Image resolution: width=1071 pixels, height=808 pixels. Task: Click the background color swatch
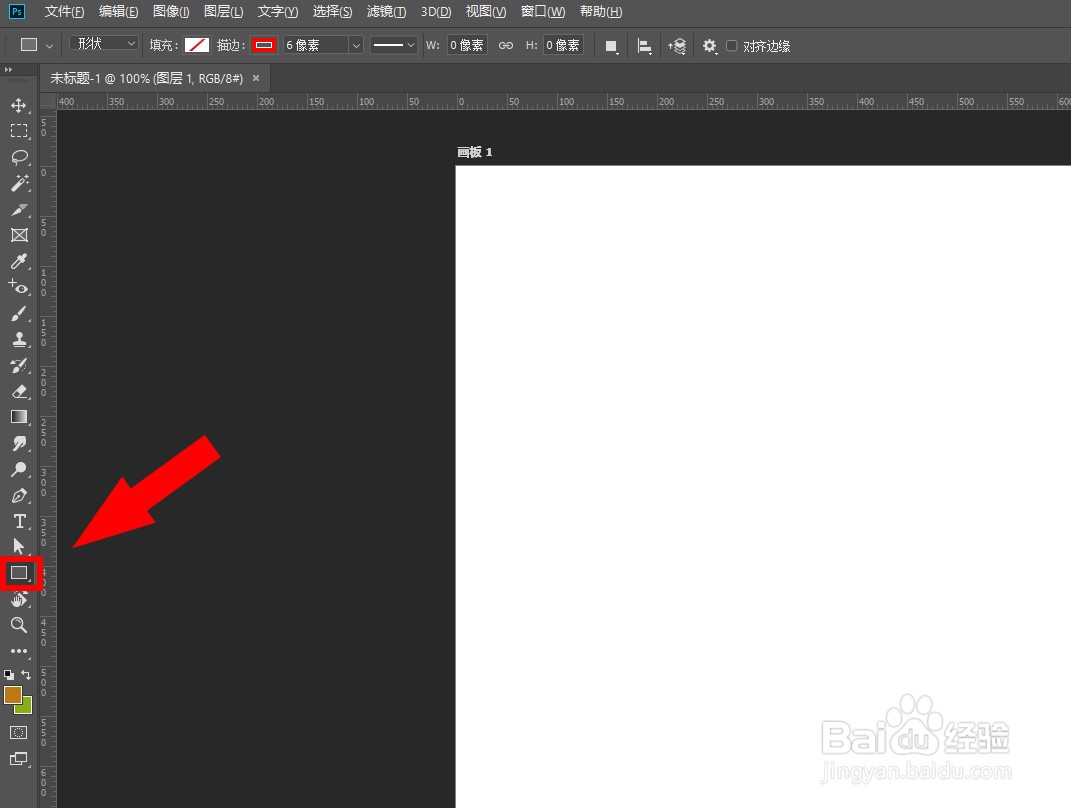pos(26,707)
